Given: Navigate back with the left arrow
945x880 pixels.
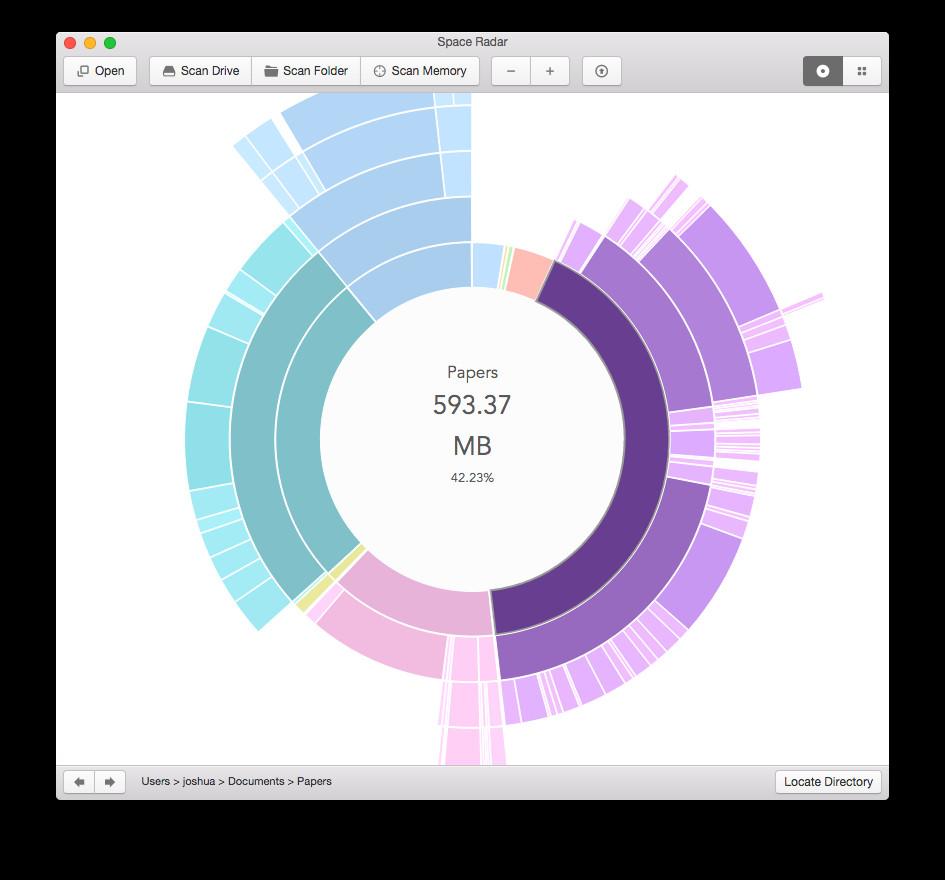Looking at the screenshot, I should (79, 782).
